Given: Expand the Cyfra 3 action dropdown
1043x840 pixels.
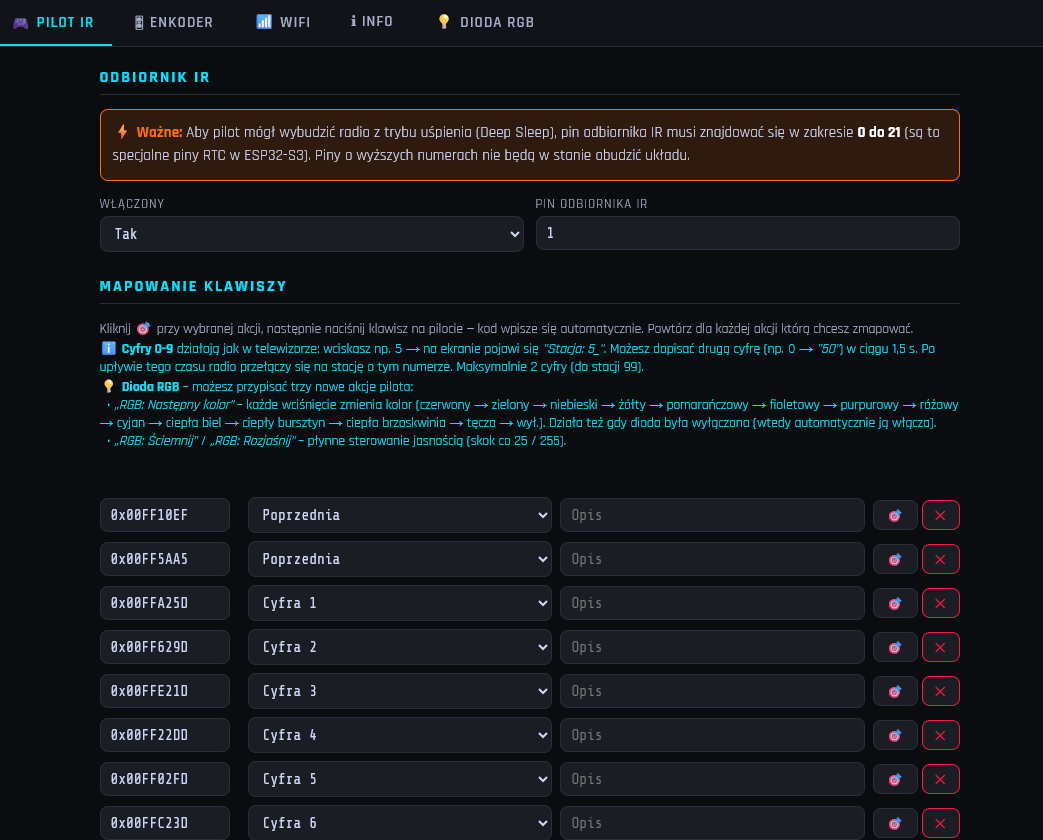Looking at the screenshot, I should [400, 691].
